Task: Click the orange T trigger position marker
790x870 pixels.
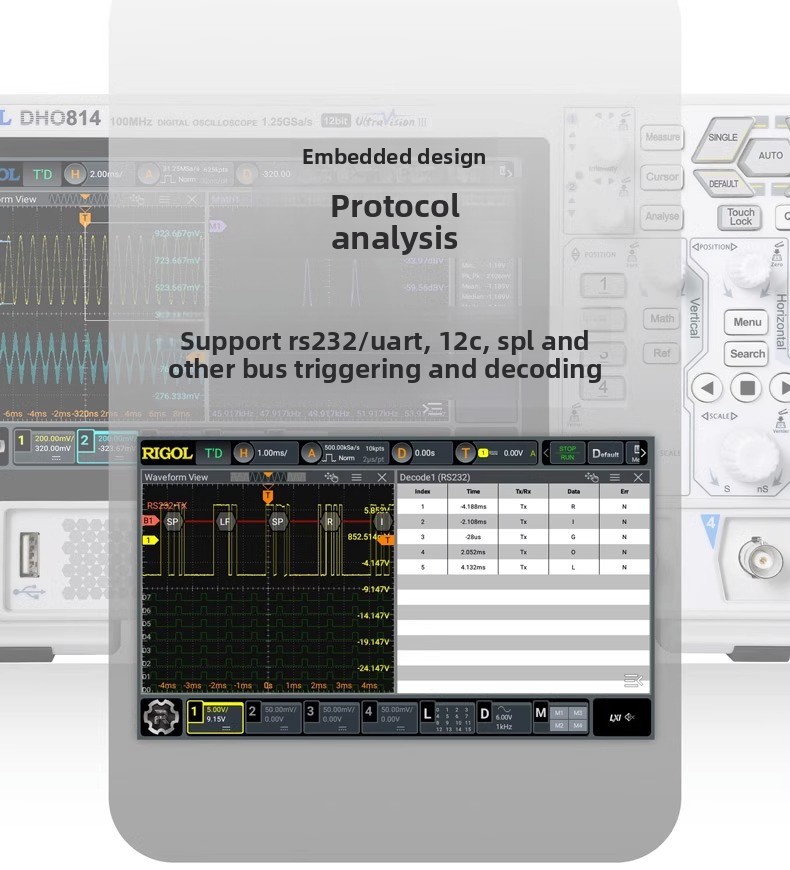Action: tap(267, 495)
